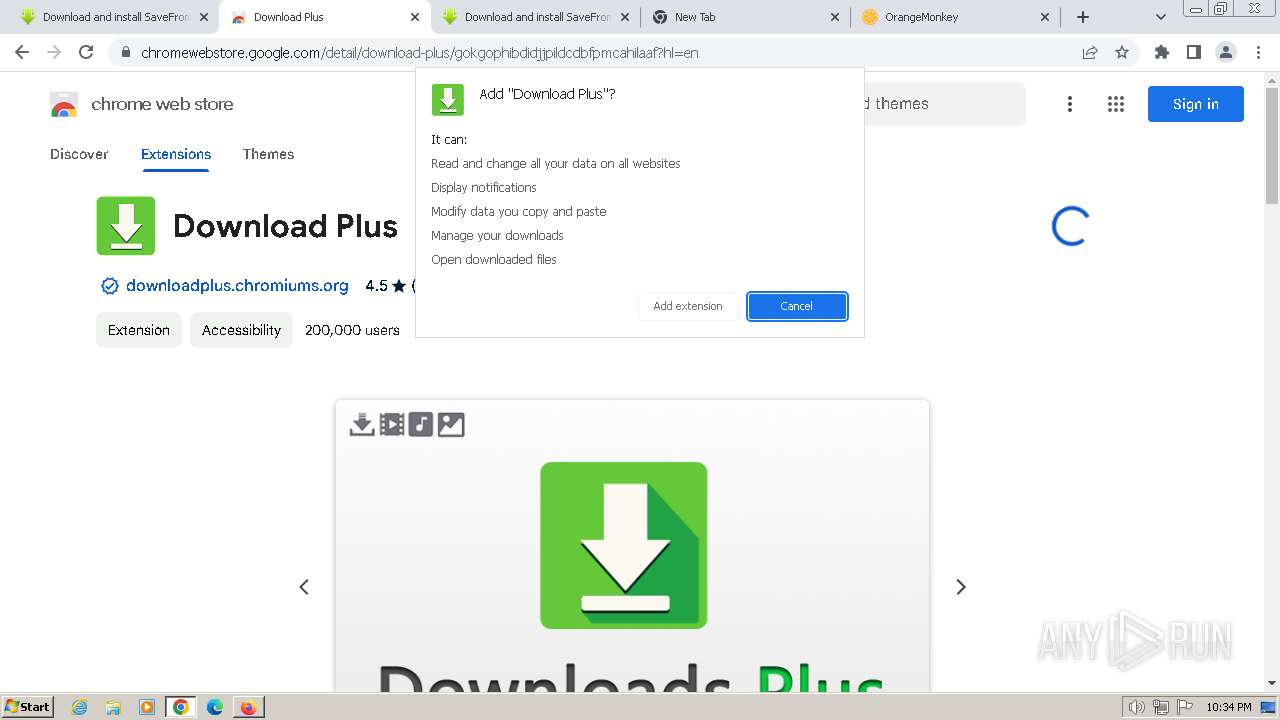Open Internet Explorer from the taskbar

[x=80, y=707]
